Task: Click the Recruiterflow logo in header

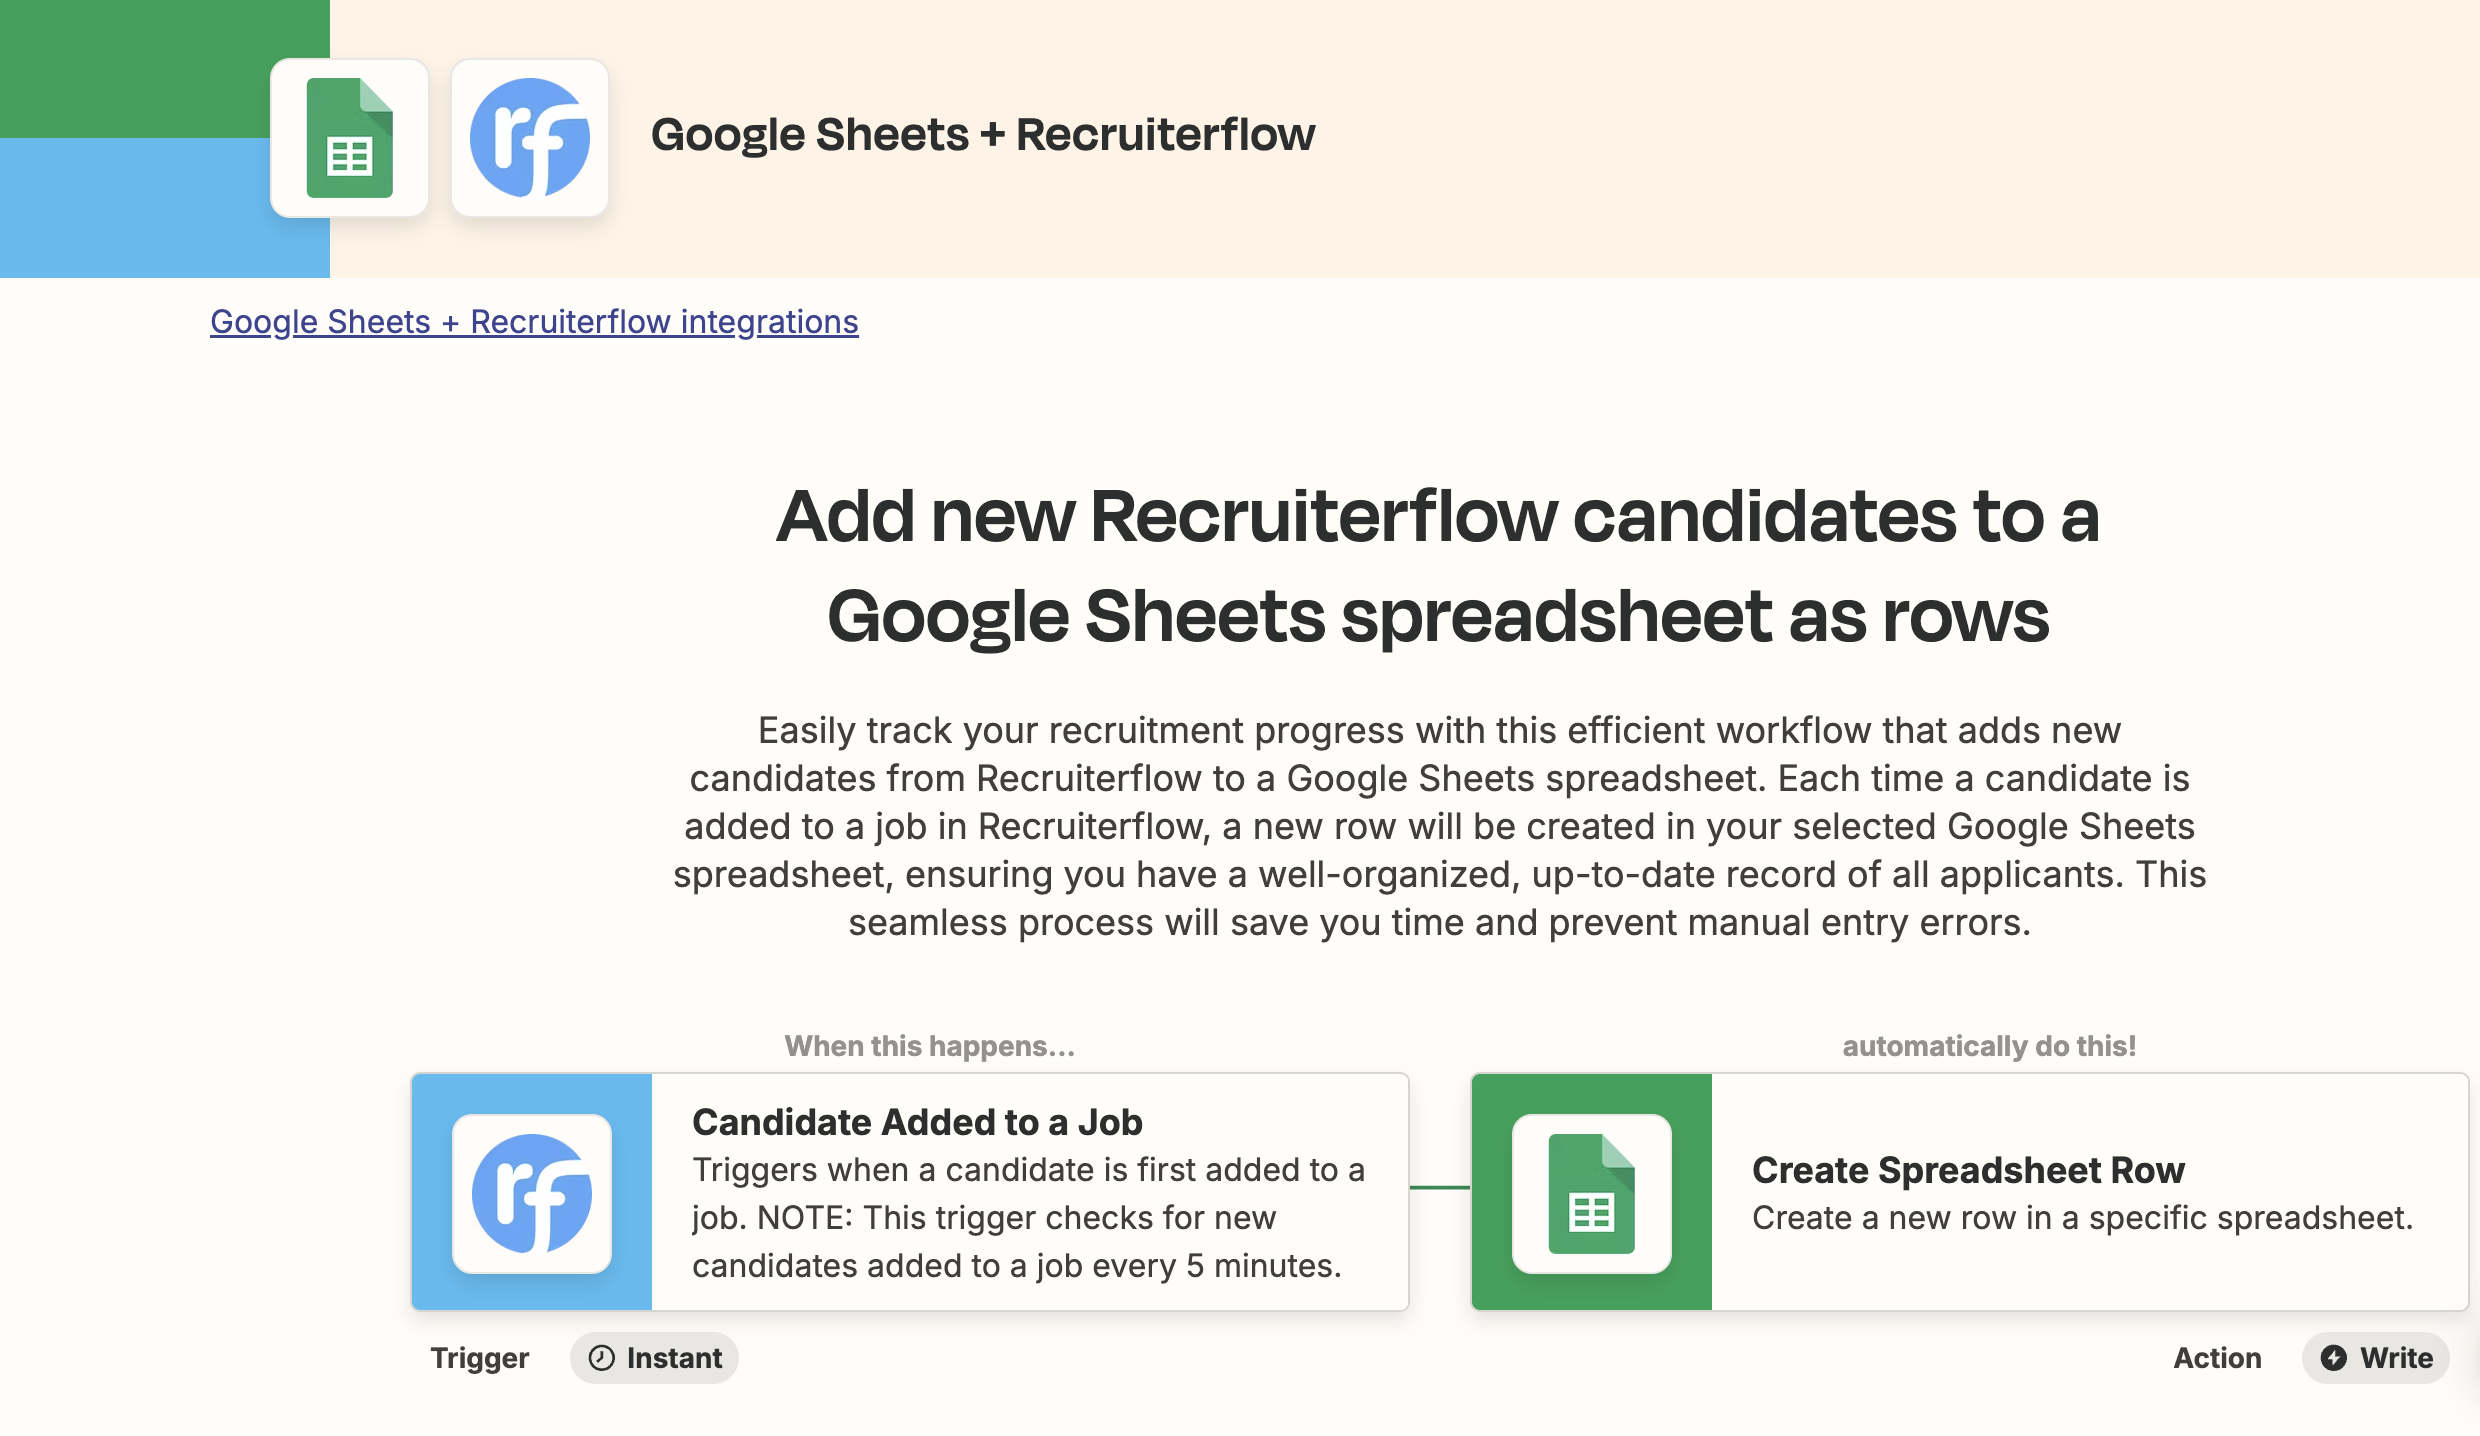Action: pos(530,138)
